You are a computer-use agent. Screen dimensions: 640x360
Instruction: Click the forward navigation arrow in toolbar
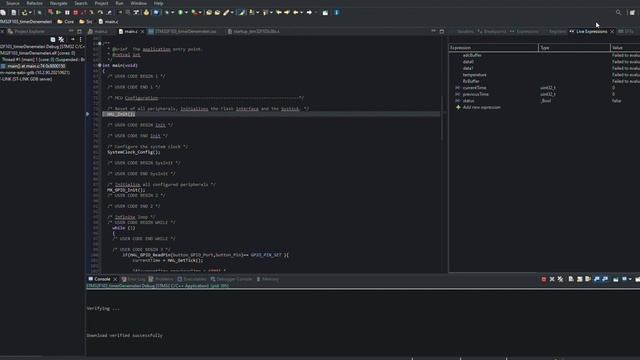pyautogui.click(x=309, y=13)
